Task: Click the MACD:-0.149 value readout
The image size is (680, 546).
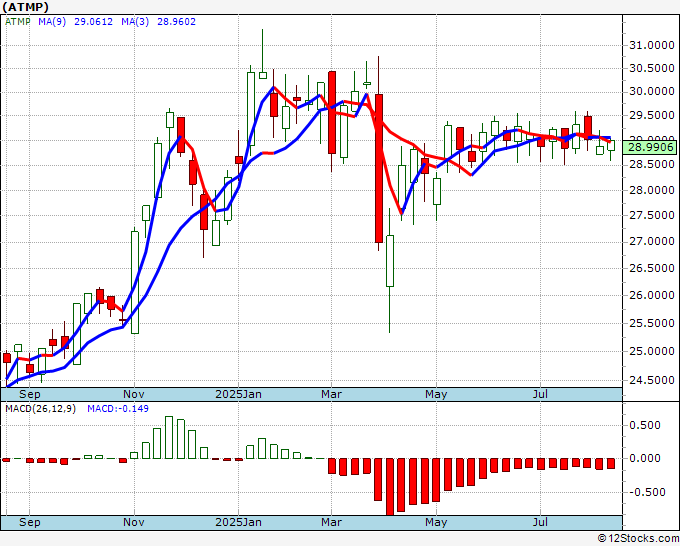Action: coord(118,409)
